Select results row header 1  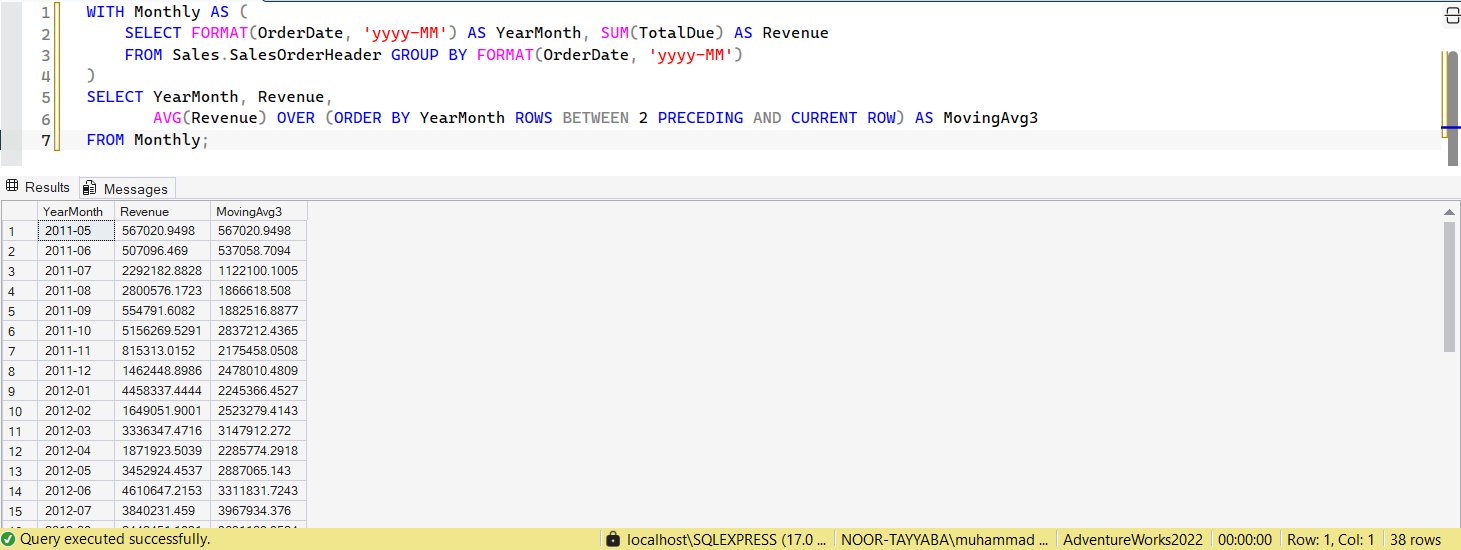(19, 231)
